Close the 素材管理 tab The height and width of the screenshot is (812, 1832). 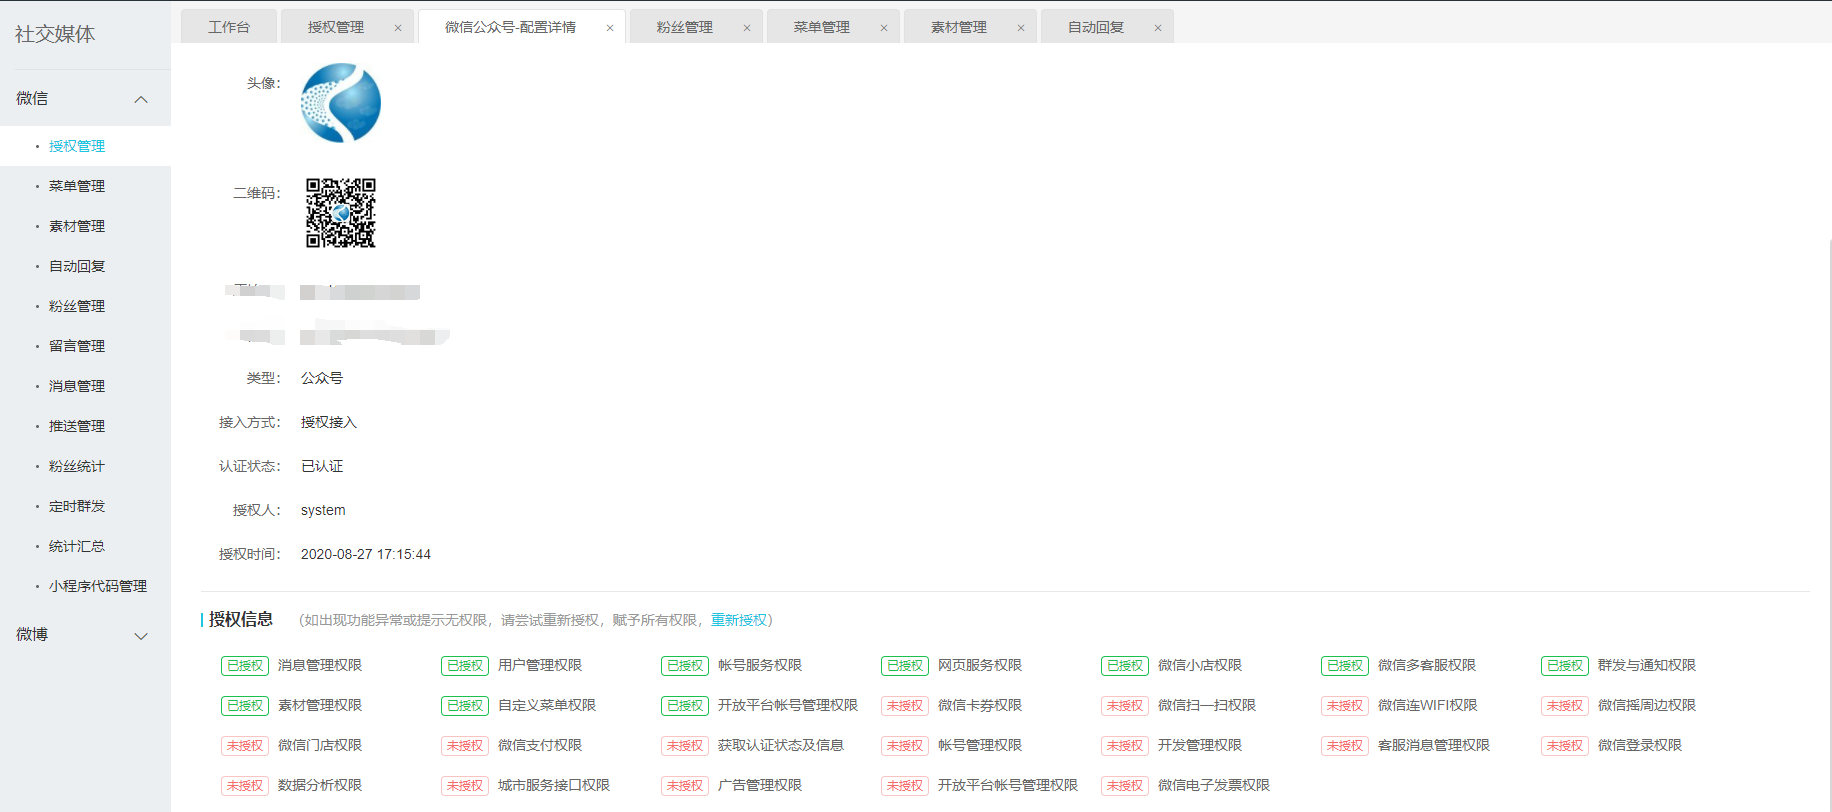pos(1021,28)
